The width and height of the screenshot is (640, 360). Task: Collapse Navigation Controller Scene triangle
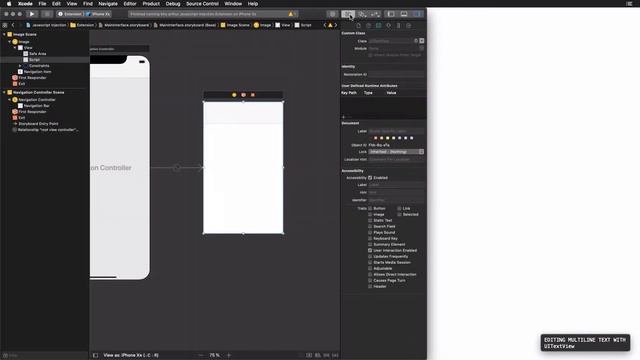click(4, 92)
